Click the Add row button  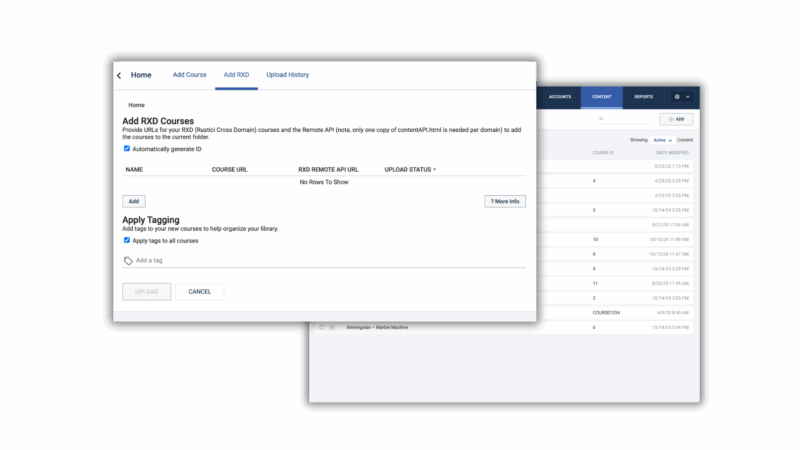point(134,201)
